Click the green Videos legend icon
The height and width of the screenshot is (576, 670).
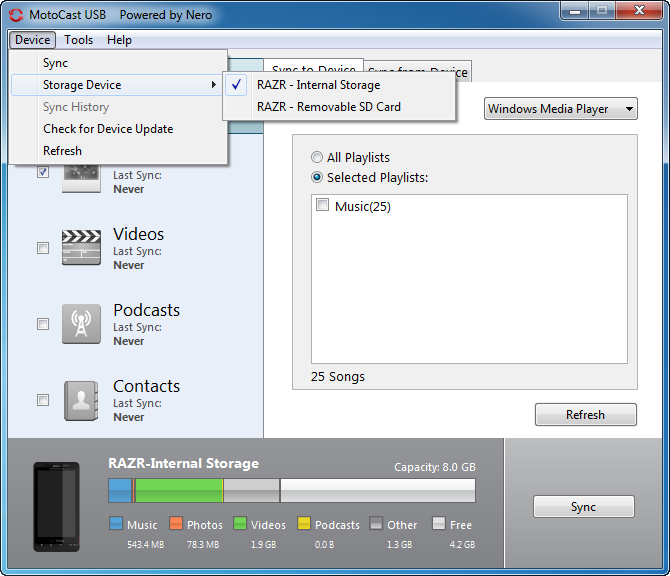(240, 524)
